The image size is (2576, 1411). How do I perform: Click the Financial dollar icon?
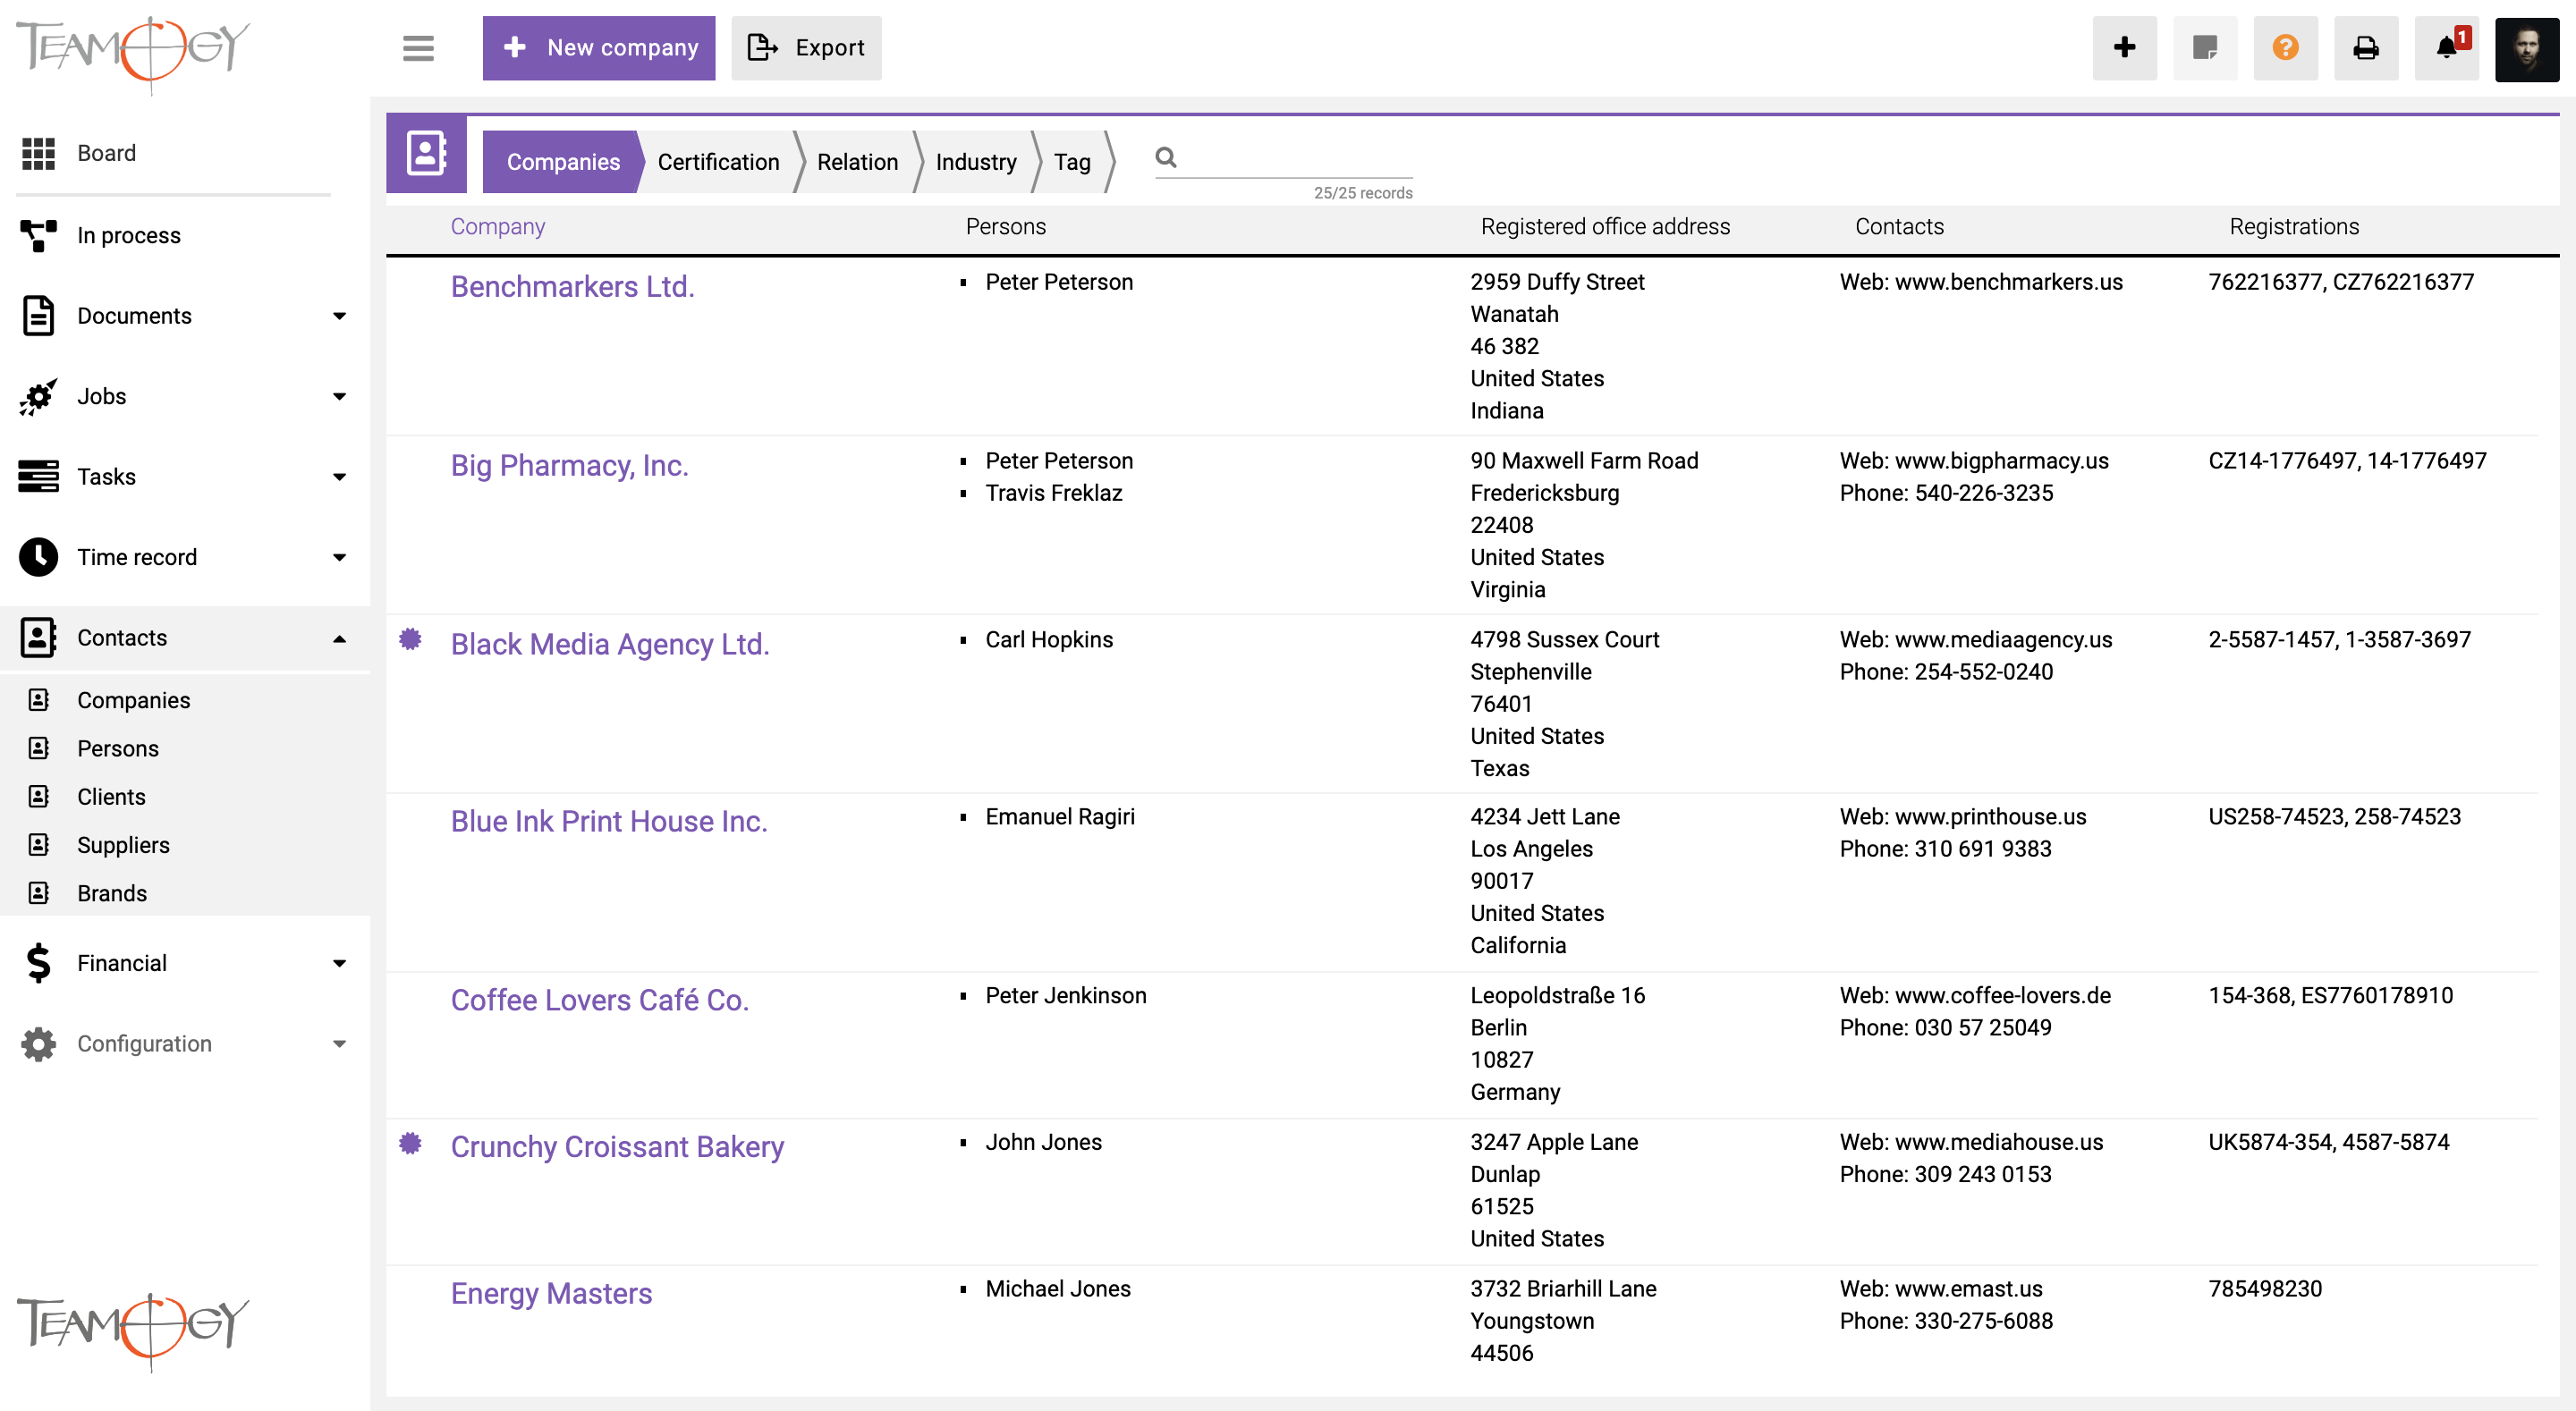pyautogui.click(x=38, y=963)
